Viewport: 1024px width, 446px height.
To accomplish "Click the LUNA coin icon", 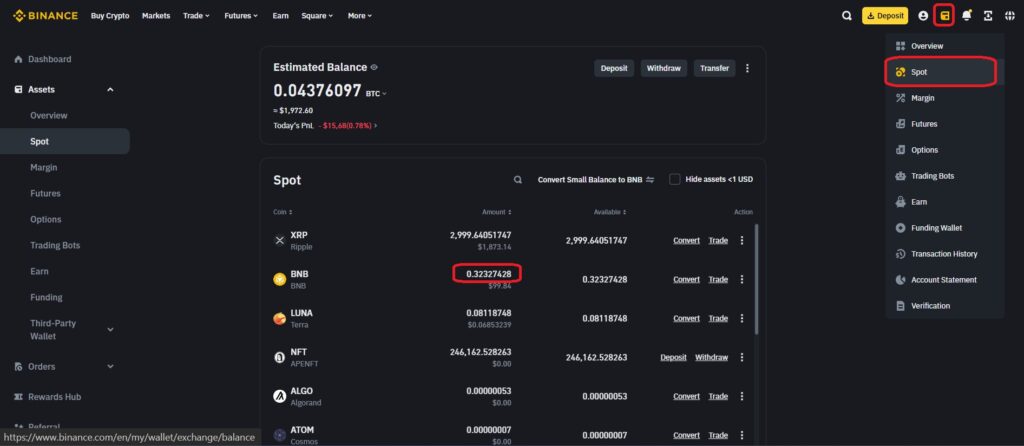I will (x=280, y=319).
